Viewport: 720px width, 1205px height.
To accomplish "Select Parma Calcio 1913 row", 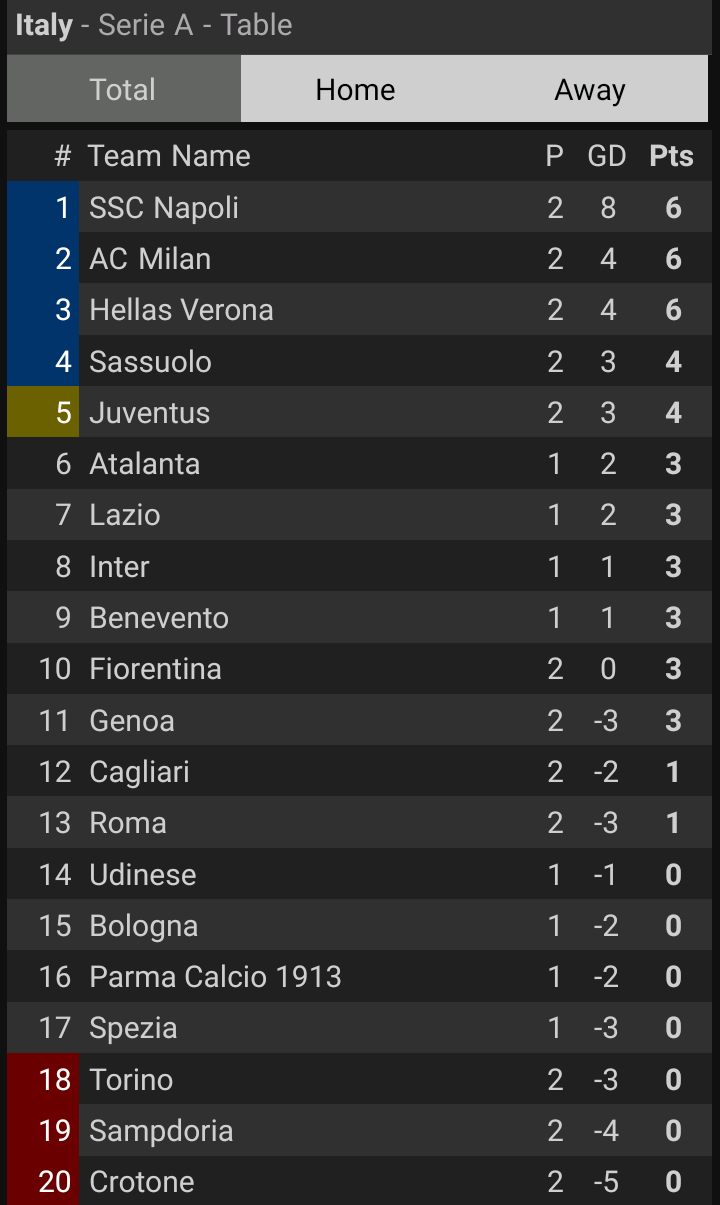I will click(215, 977).
